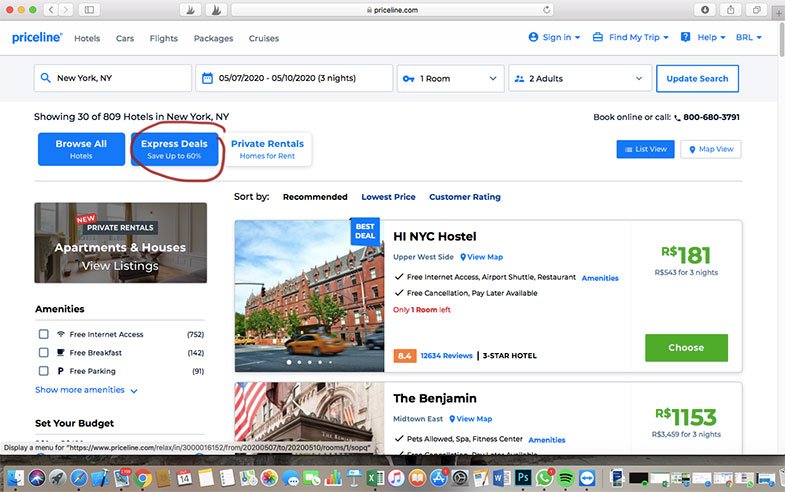This screenshot has width=785, height=492.
Task: Open Photos app in the dock
Action: pos(269,478)
